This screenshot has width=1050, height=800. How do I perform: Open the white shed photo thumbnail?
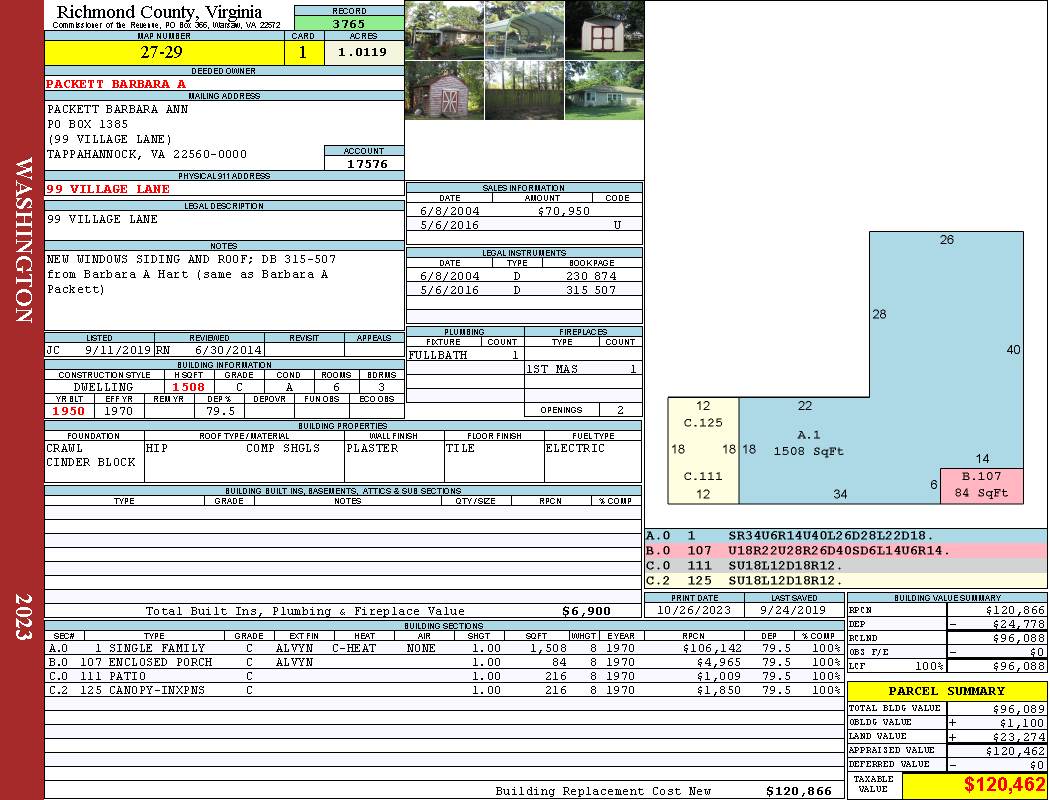point(604,30)
